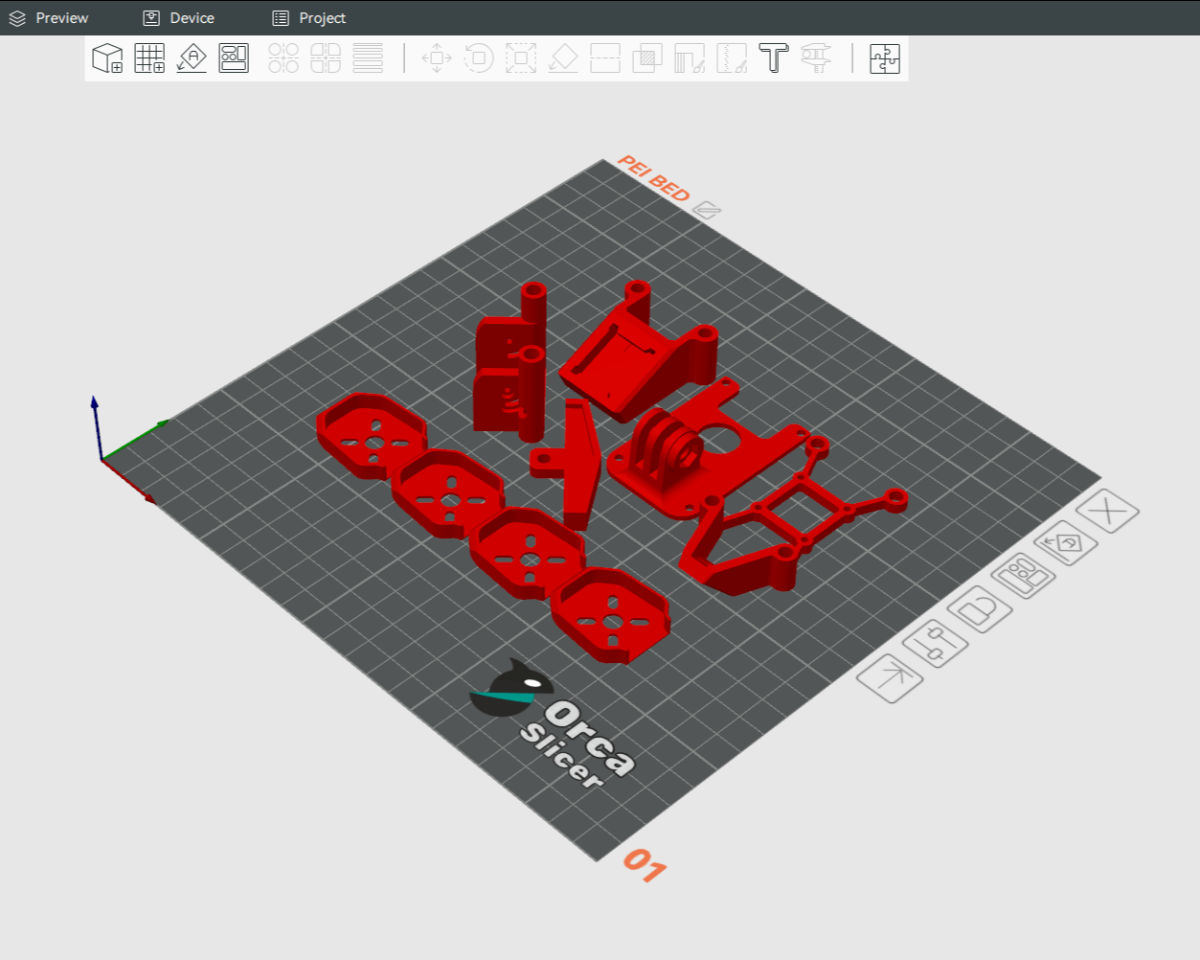Switch to the Device tab
The height and width of the screenshot is (960, 1200).
pyautogui.click(x=178, y=18)
